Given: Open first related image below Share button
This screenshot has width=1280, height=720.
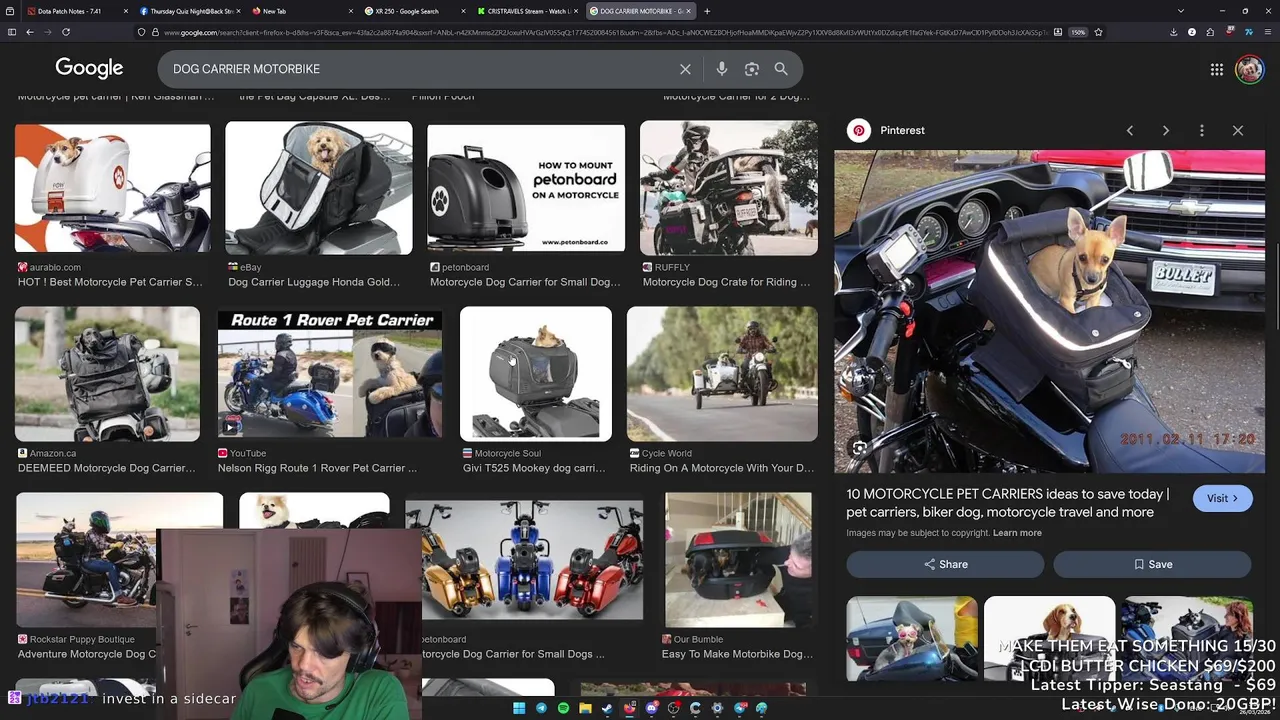Looking at the screenshot, I should (x=912, y=640).
